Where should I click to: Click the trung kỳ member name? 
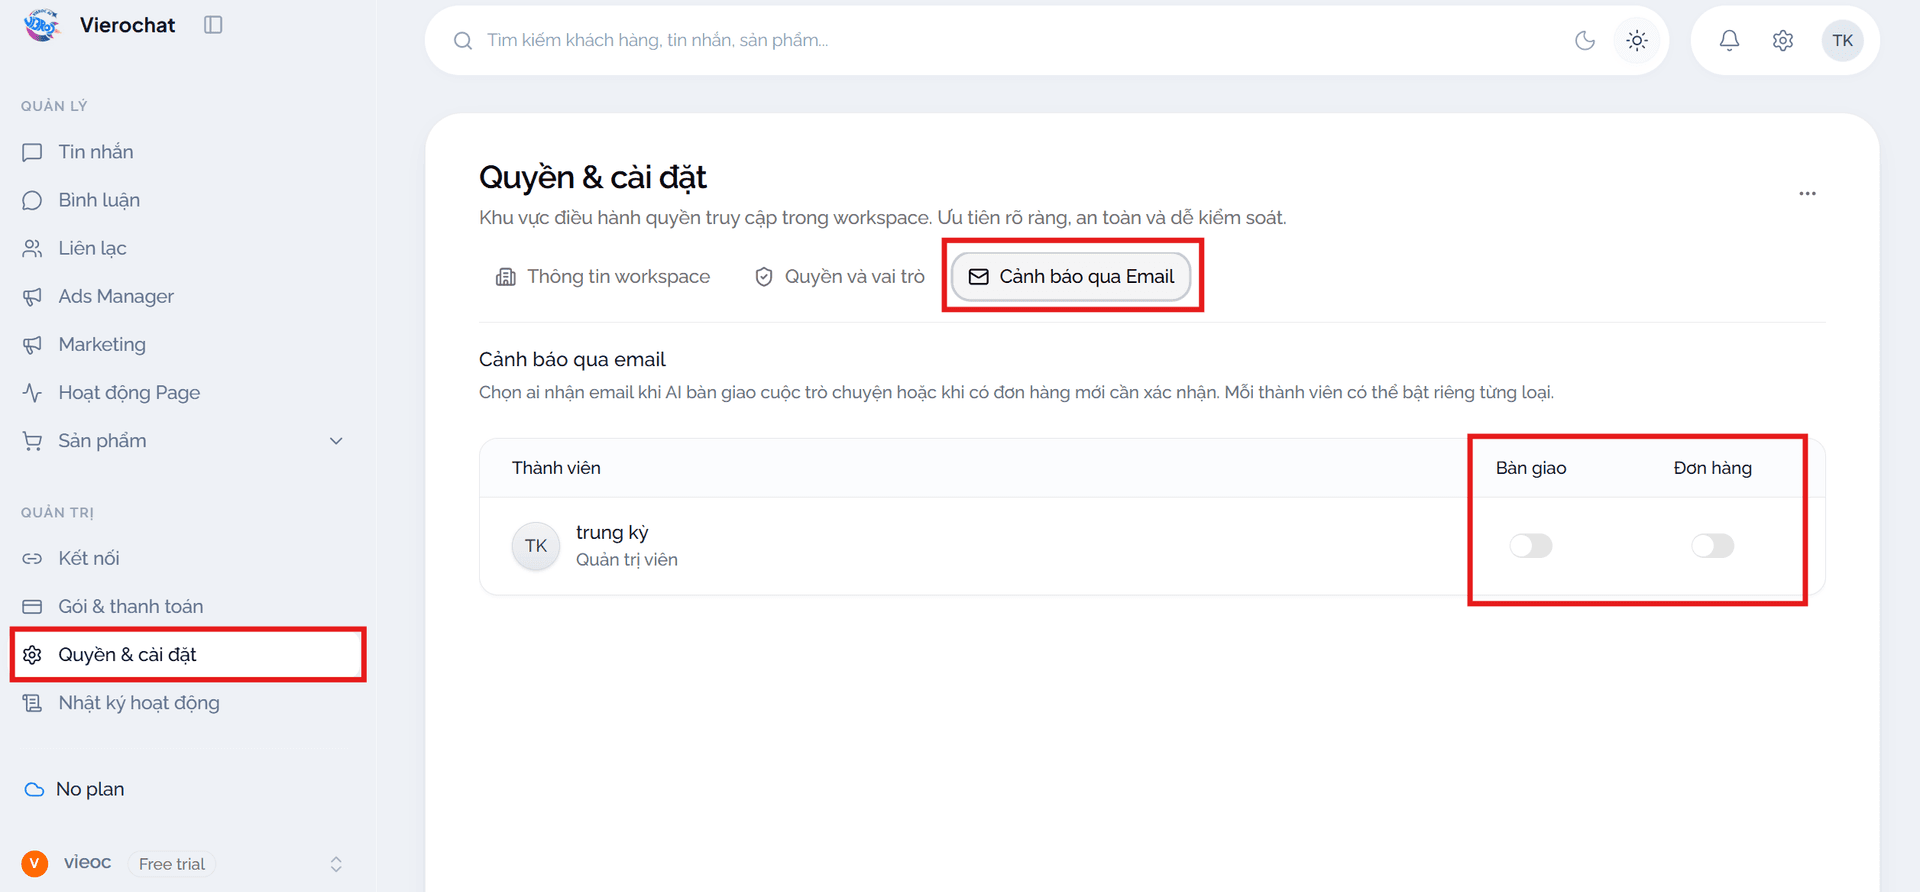tap(612, 533)
